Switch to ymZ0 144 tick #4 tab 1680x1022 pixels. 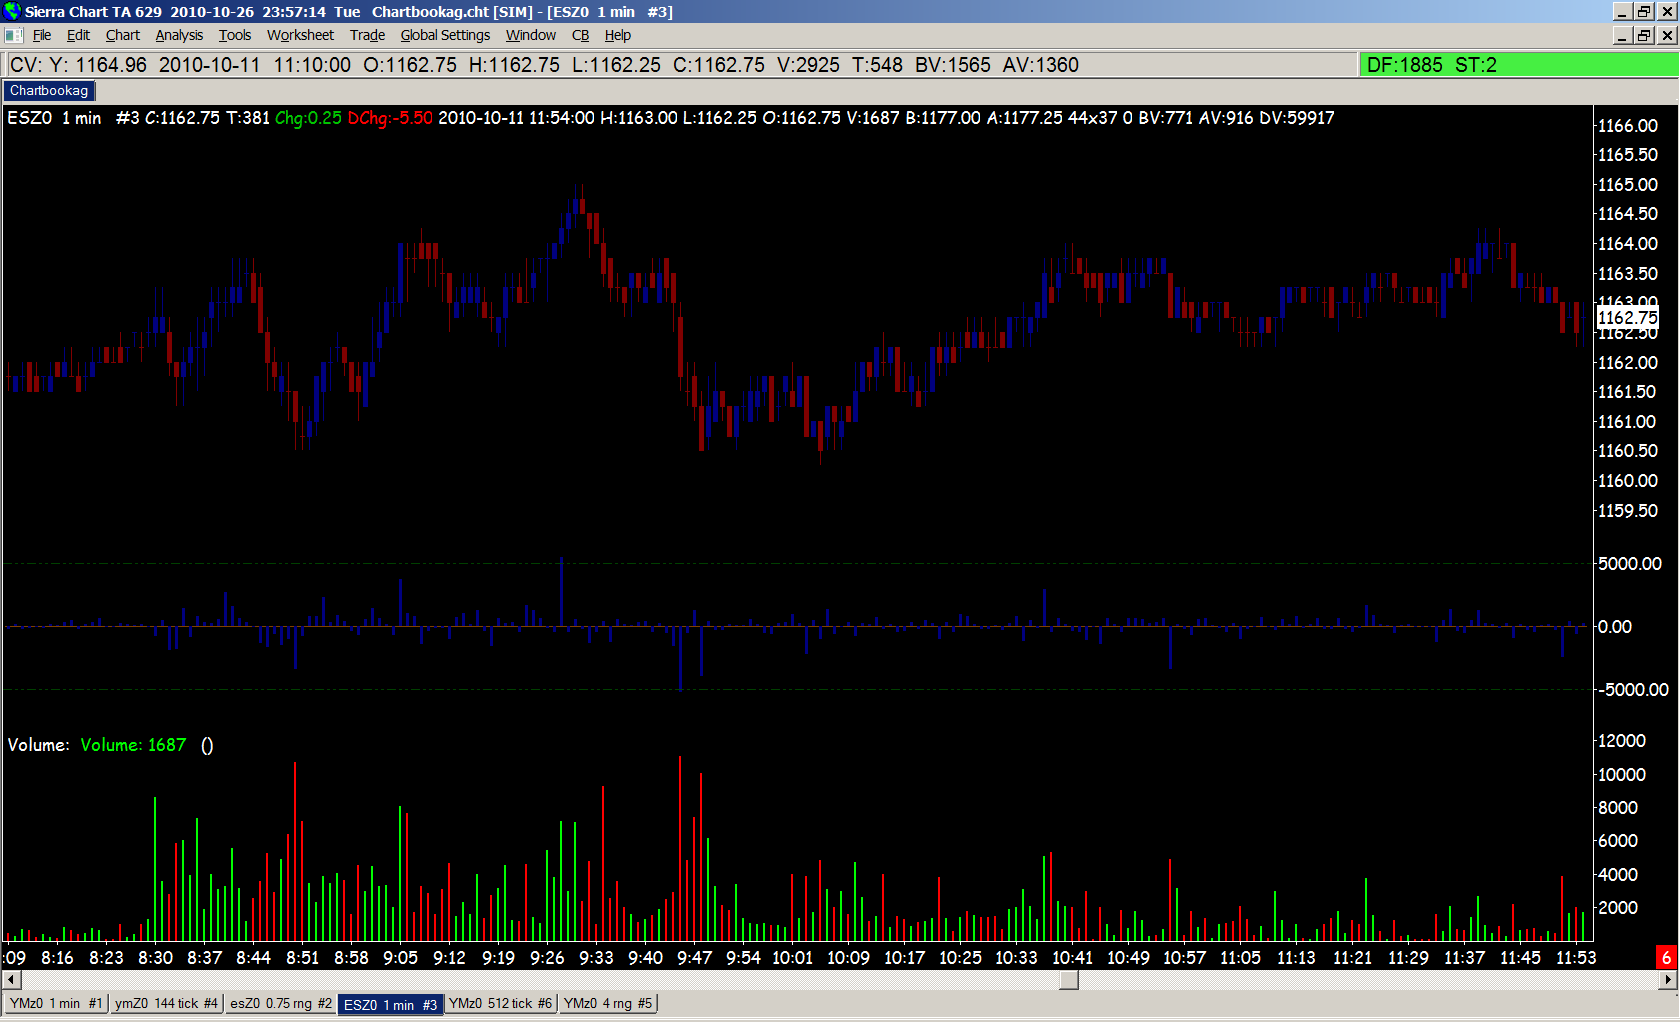tap(166, 1004)
